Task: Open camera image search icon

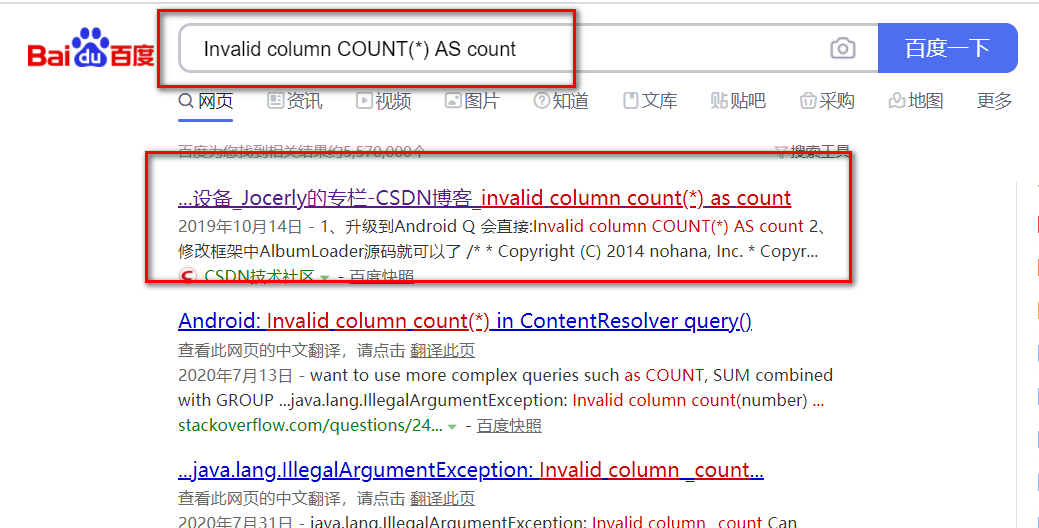Action: 842,48
